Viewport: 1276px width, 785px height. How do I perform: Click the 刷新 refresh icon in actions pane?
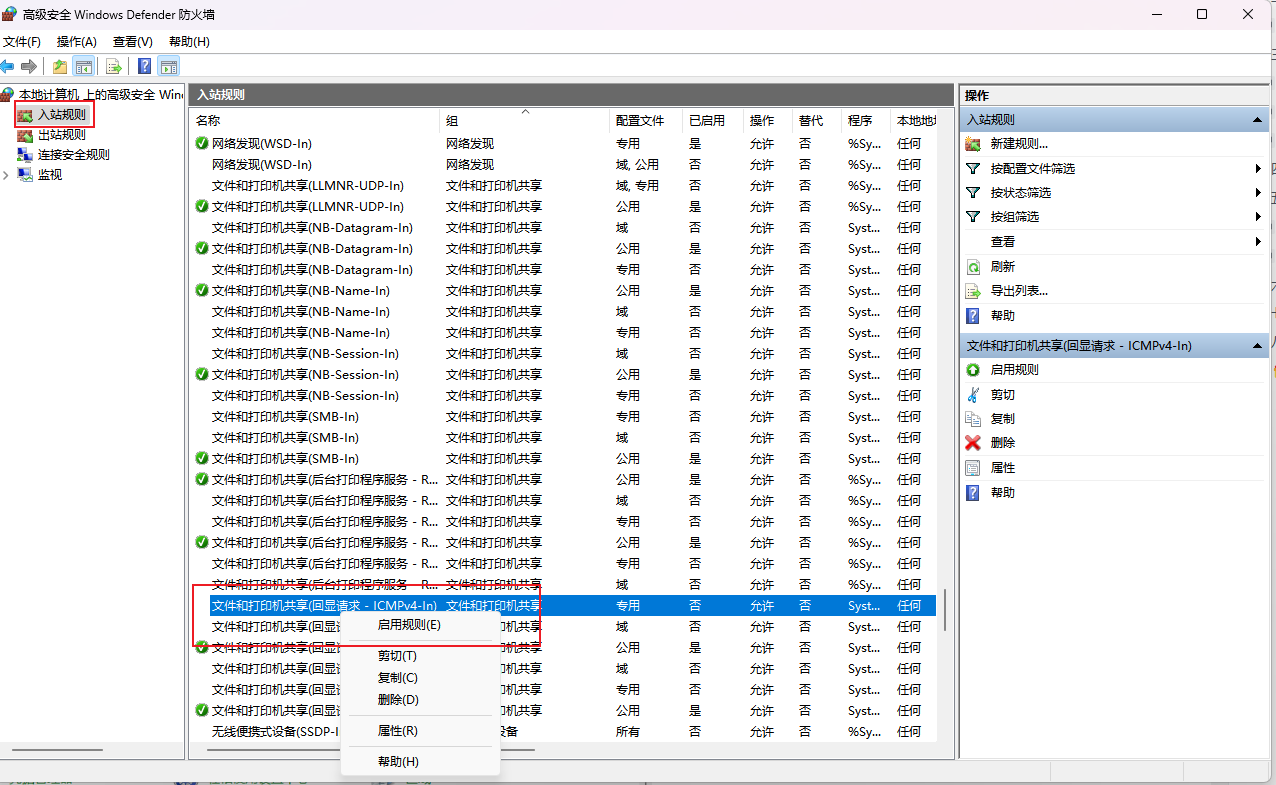point(973,267)
